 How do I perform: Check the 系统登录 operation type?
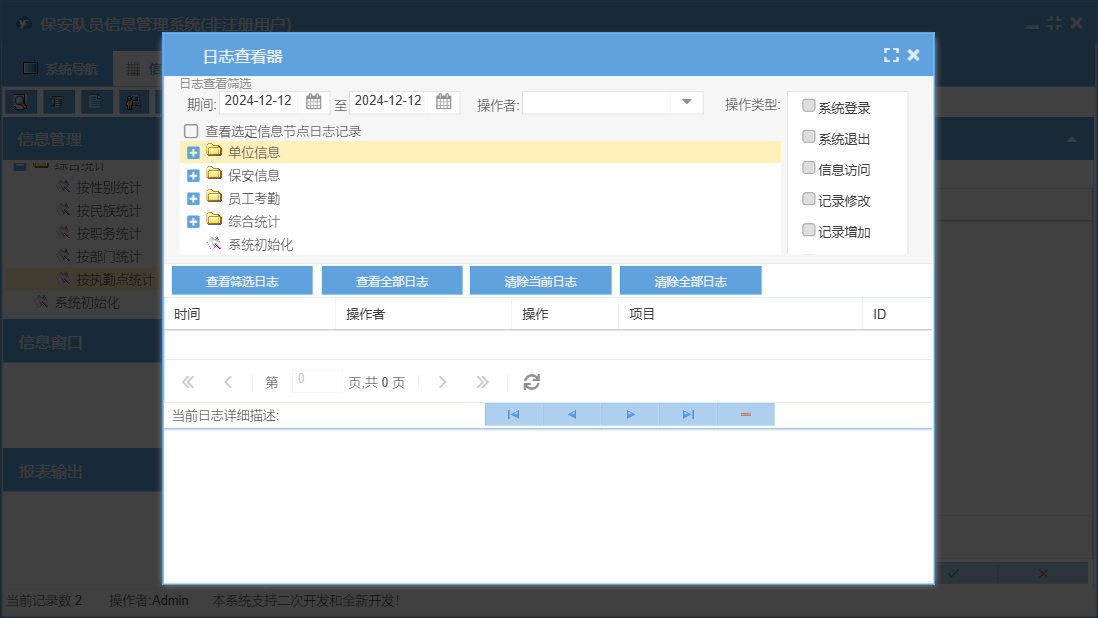(x=808, y=106)
